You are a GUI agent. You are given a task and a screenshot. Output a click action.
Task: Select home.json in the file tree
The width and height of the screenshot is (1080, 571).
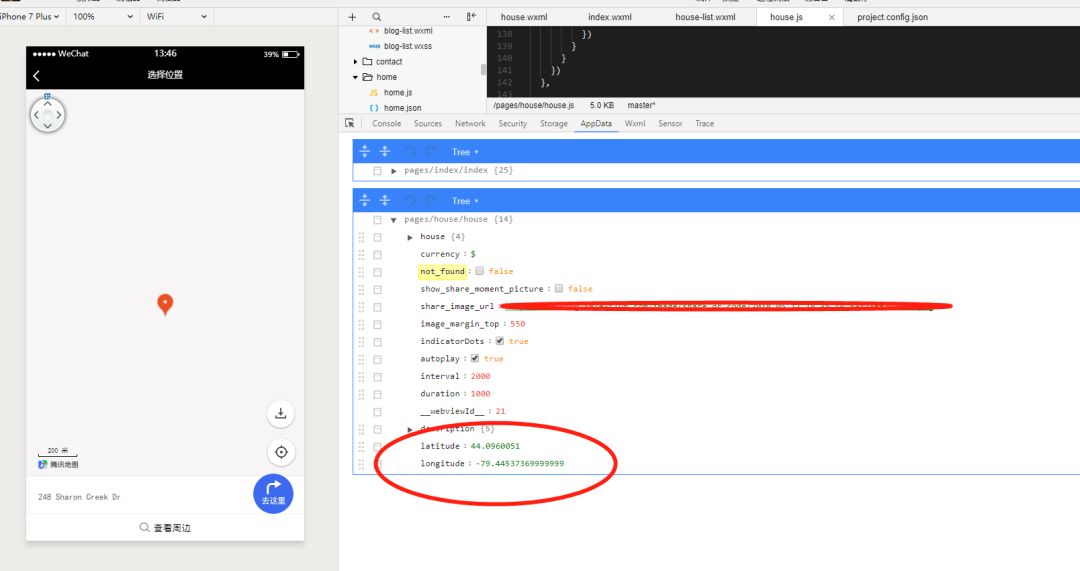(402, 108)
